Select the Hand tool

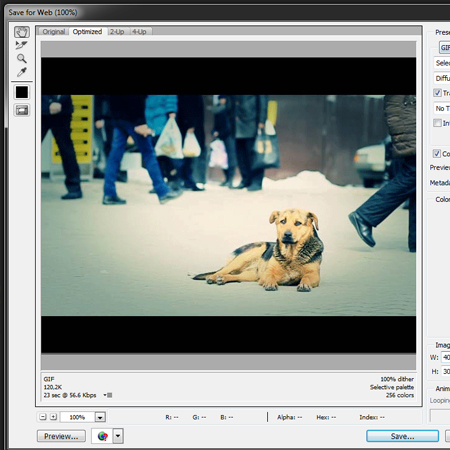coord(22,32)
